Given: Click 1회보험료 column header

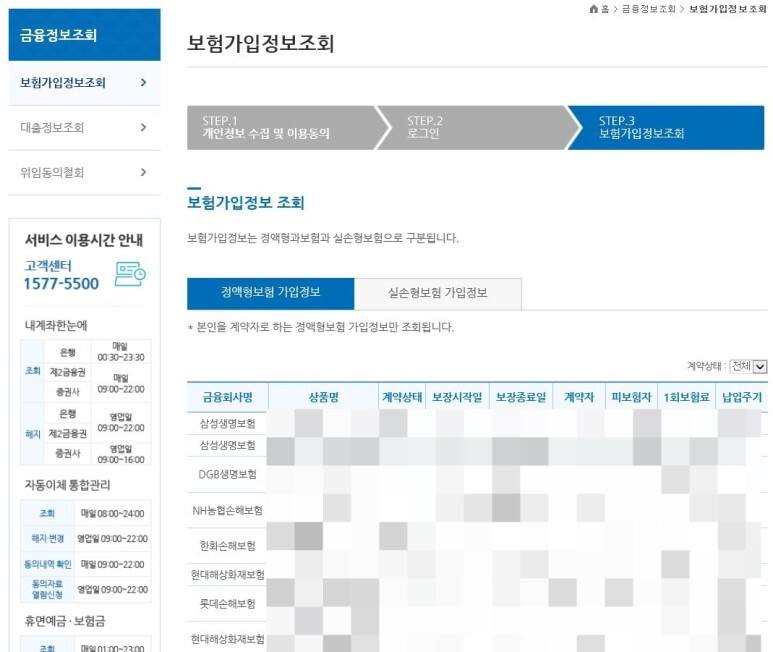Looking at the screenshot, I should tap(687, 397).
